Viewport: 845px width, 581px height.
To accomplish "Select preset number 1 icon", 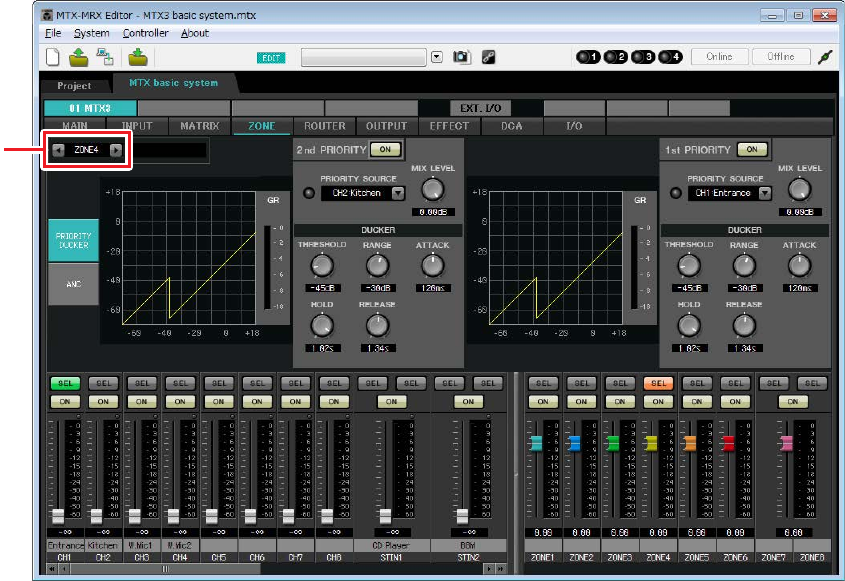I will [588, 57].
